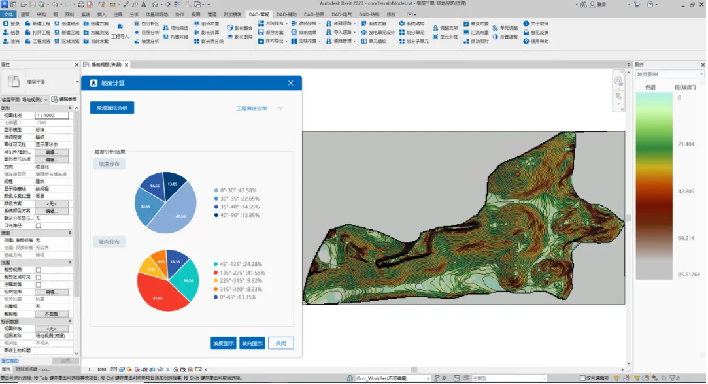Open the shopping cart icon in title bar
Screen dimensions: 708x384
(x=637, y=5)
